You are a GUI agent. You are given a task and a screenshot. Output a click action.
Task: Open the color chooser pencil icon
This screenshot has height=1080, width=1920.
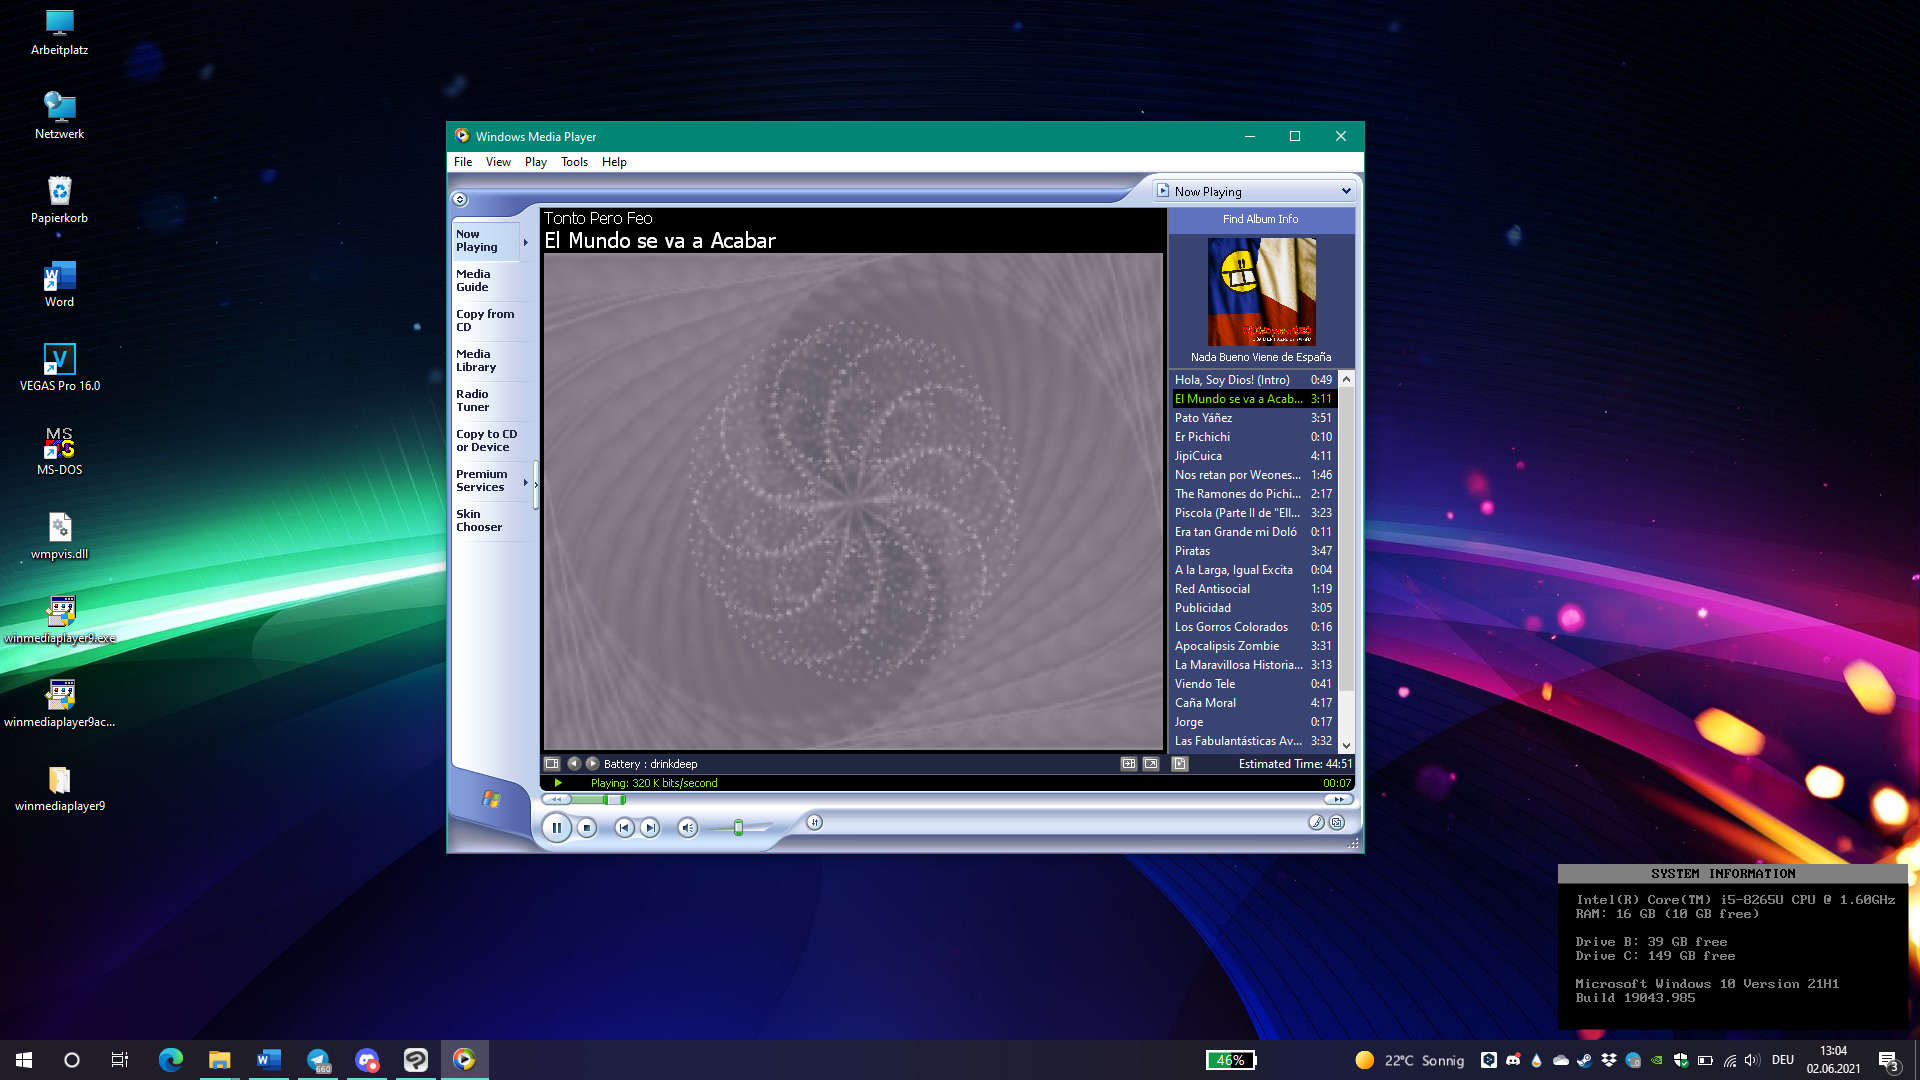[x=1316, y=823]
